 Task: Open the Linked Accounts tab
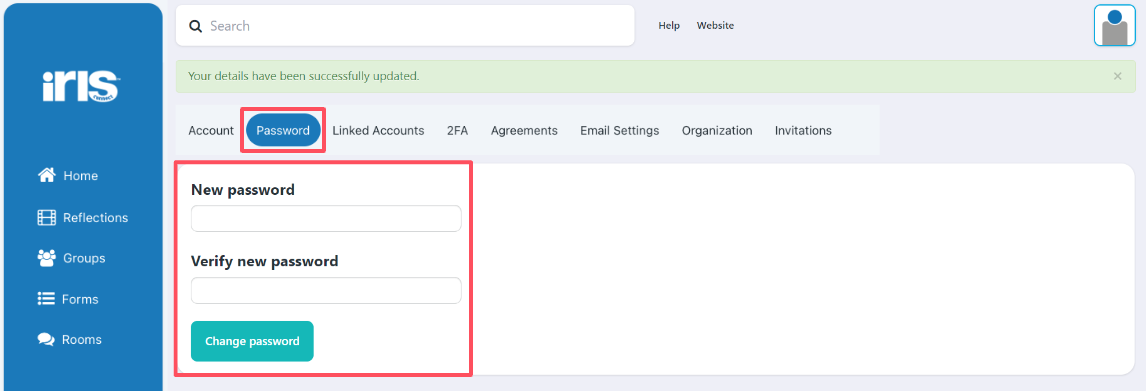378,130
